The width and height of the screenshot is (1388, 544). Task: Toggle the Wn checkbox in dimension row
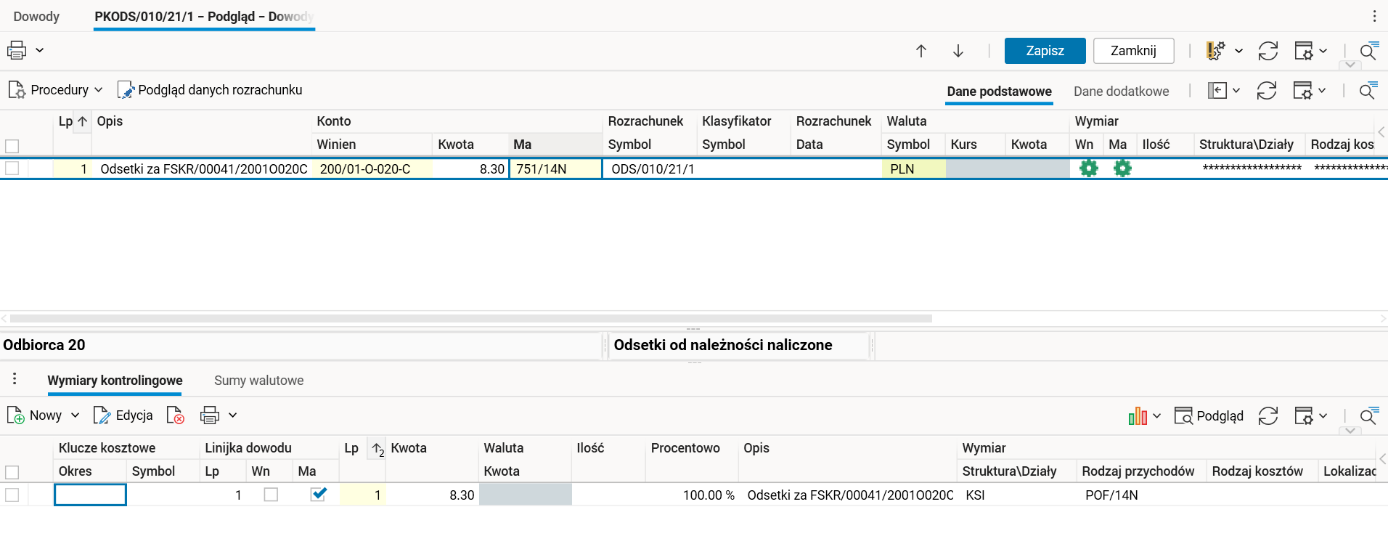pos(271,495)
